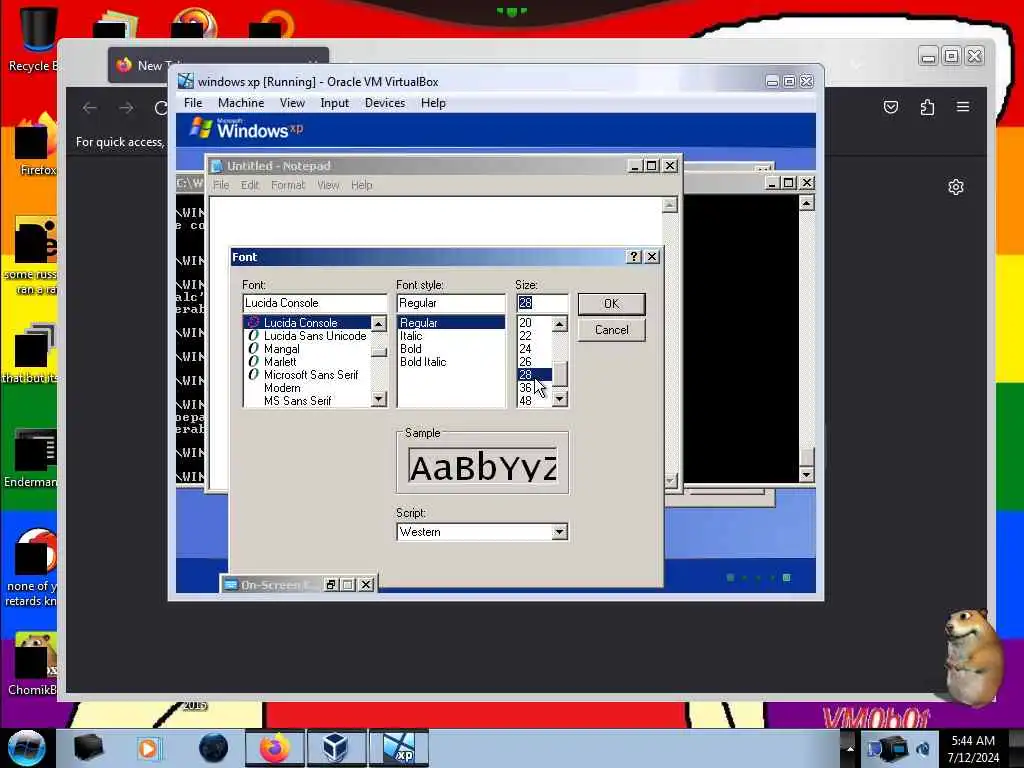The image size is (1024, 768).
Task: Open VirtualBox Devices menu
Action: (385, 103)
